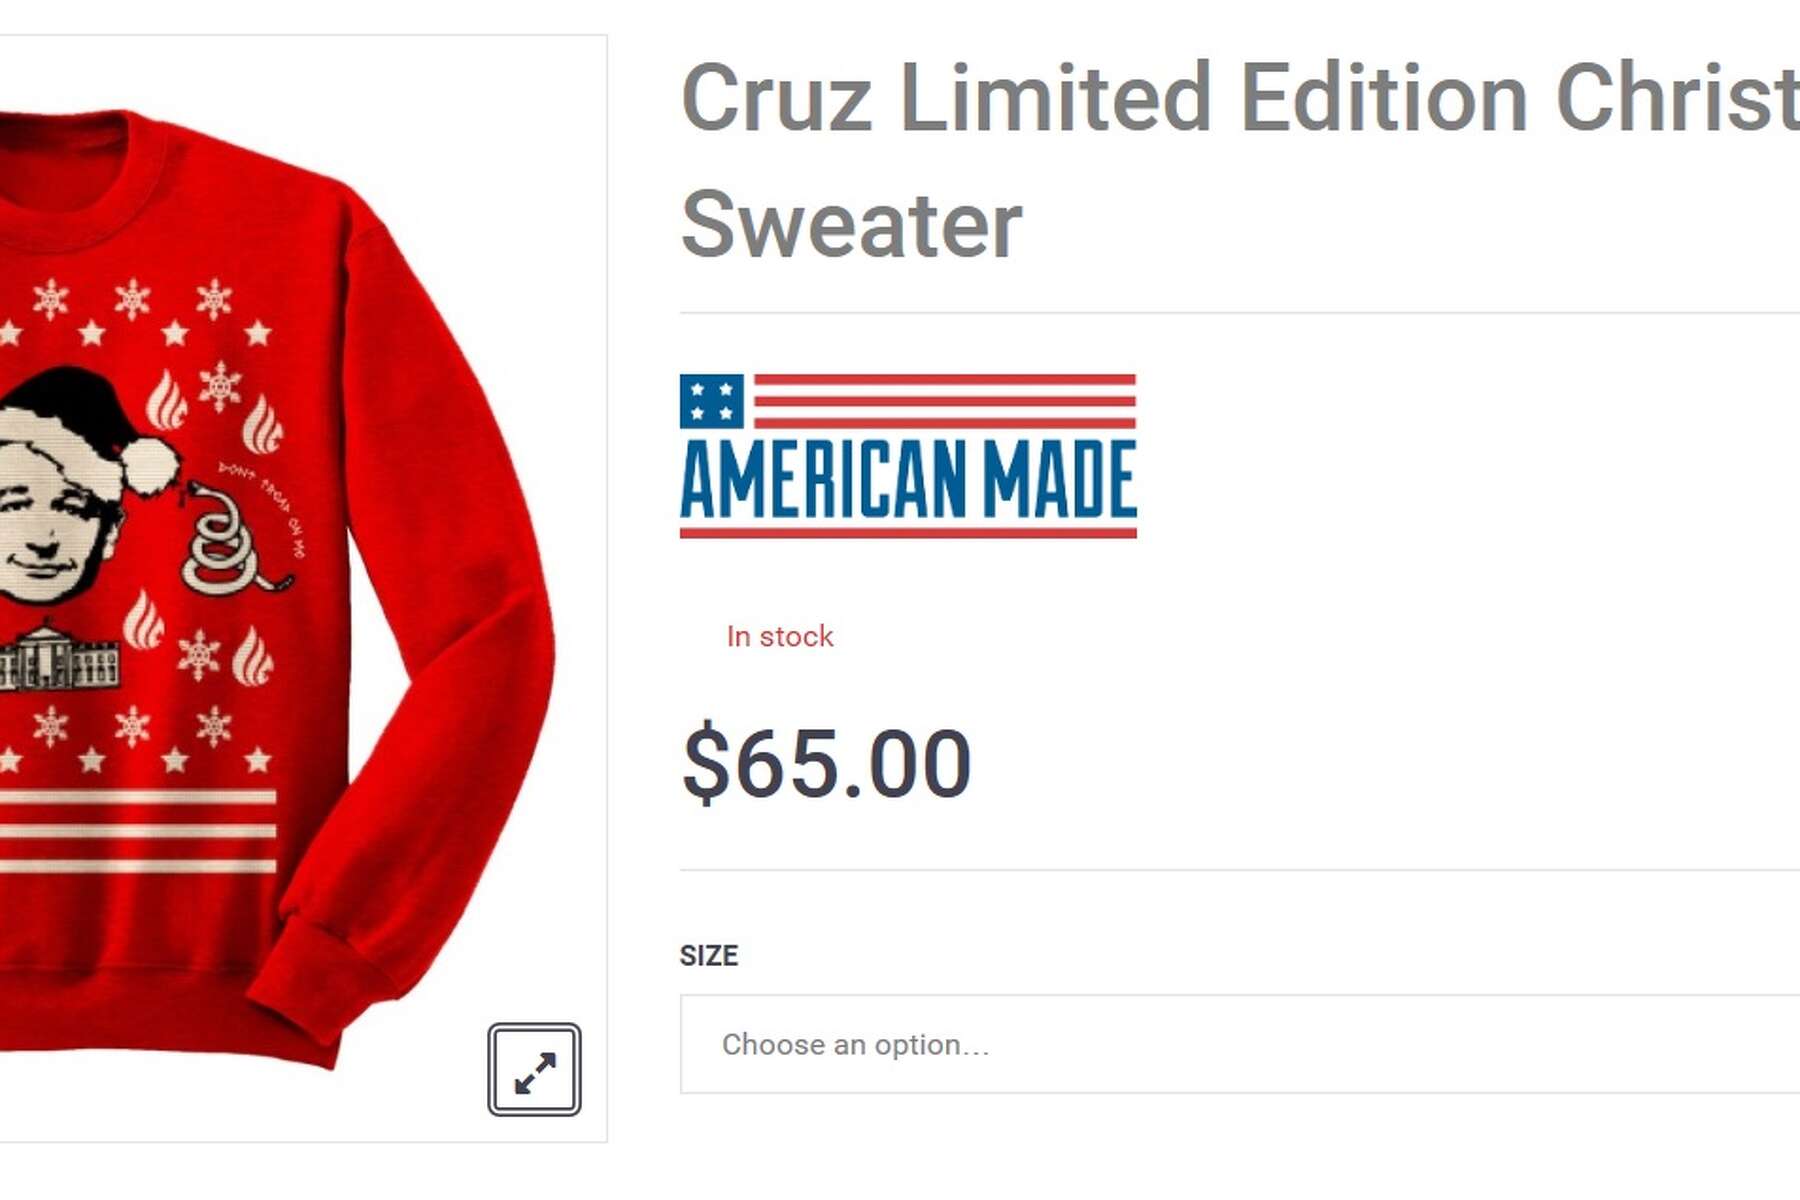The height and width of the screenshot is (1200, 1800).
Task: Click the white stripes band on the sweater
Action: (x=138, y=831)
